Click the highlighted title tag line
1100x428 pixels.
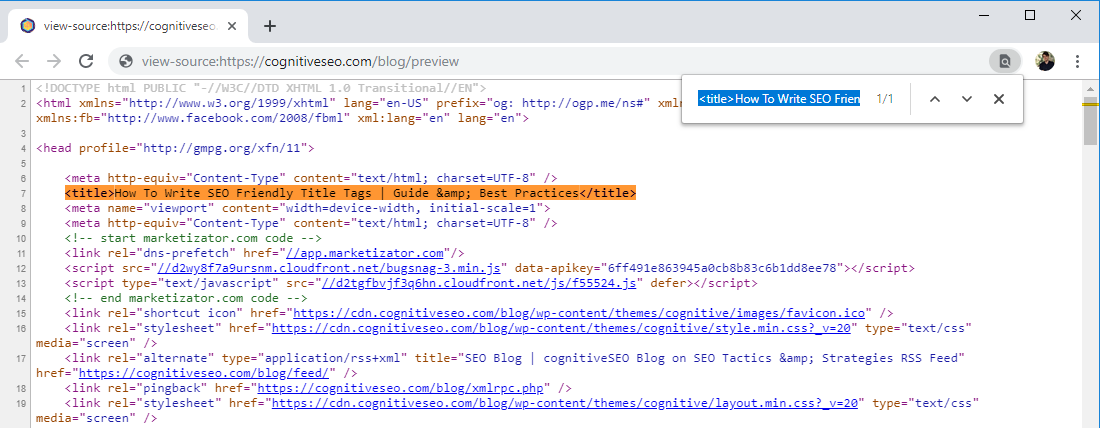[x=350, y=193]
